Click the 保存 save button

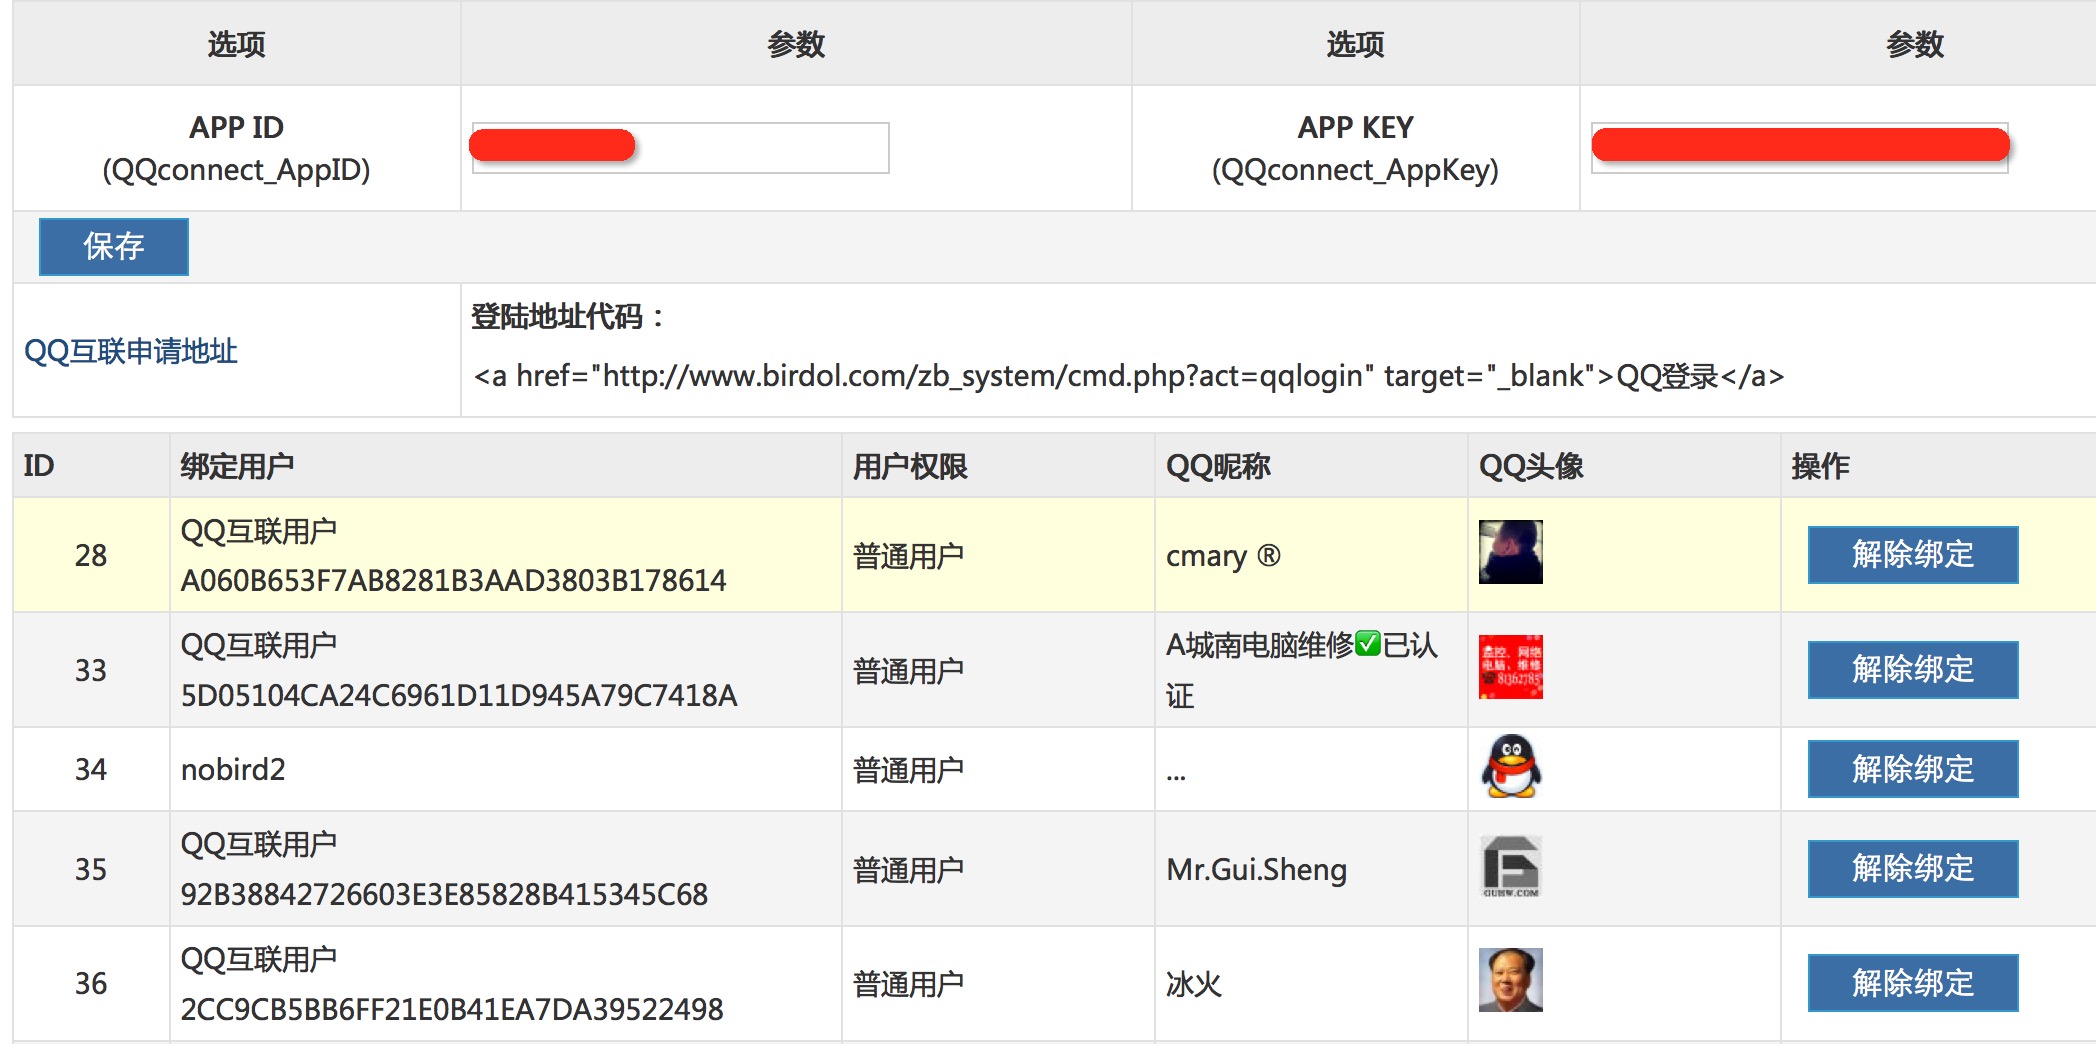[x=114, y=247]
